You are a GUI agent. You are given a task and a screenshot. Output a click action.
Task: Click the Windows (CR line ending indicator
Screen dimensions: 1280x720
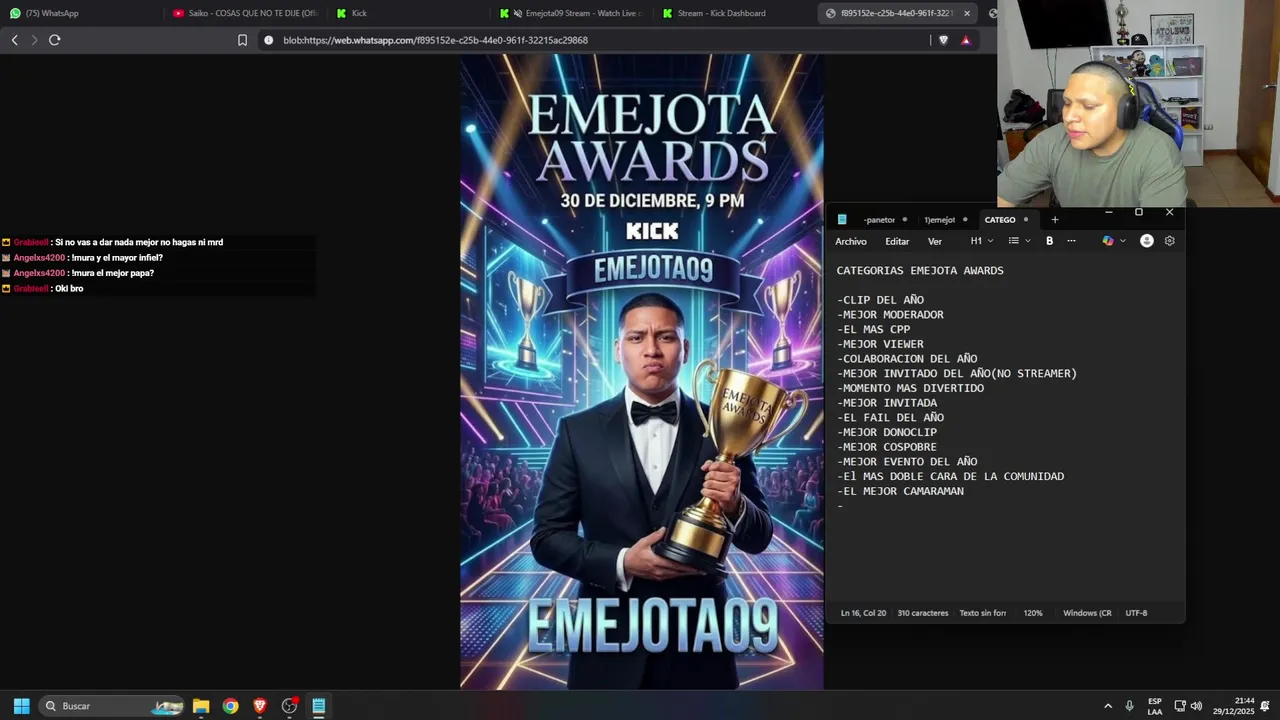click(x=1087, y=613)
